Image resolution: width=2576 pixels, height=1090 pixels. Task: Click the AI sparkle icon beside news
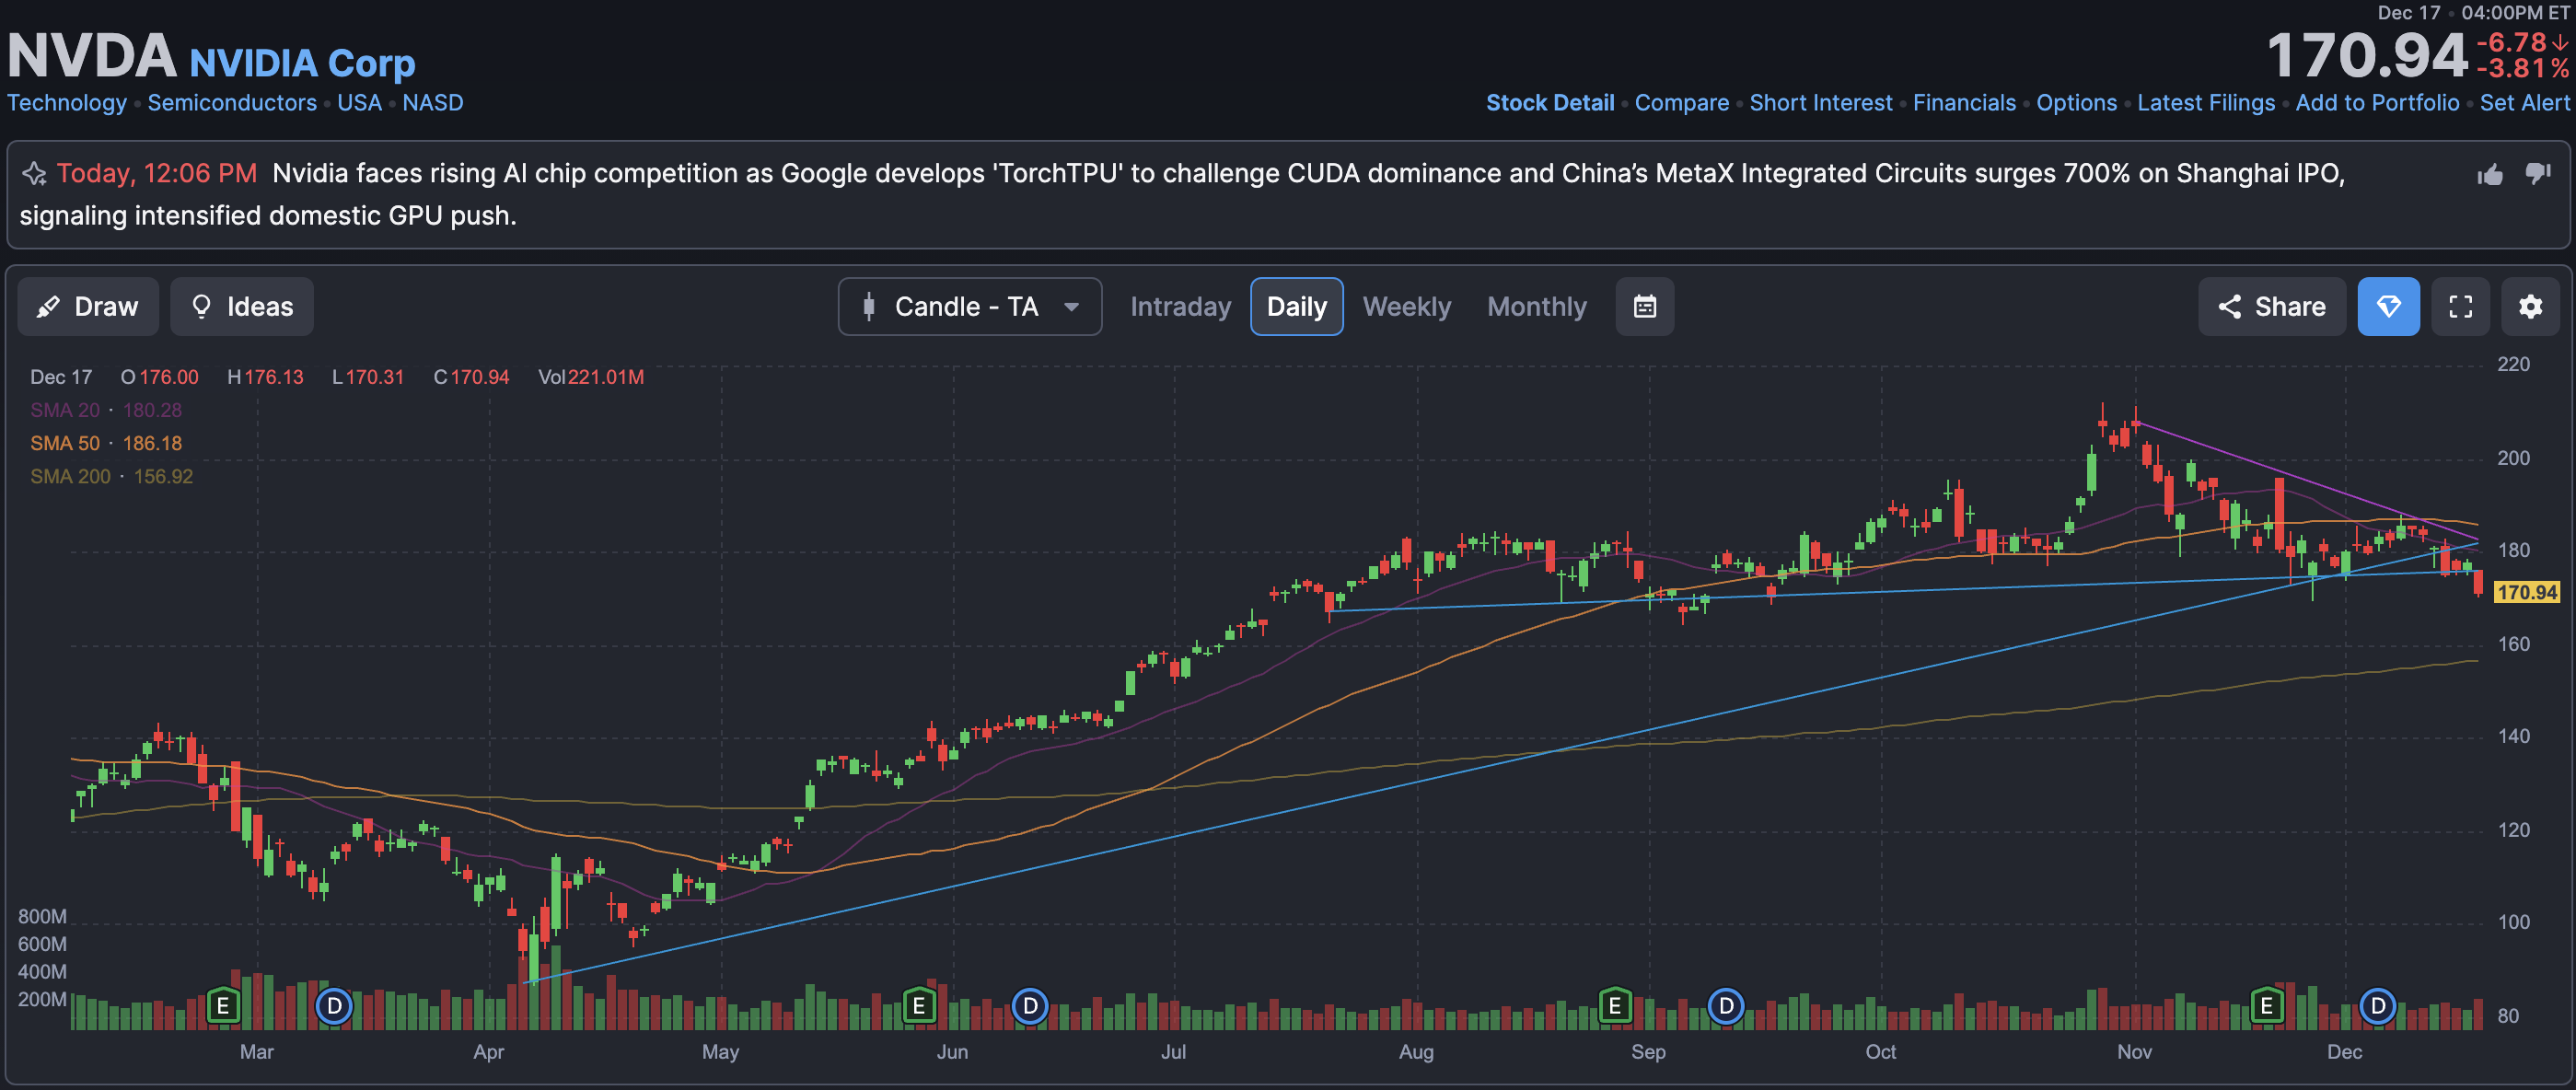click(35, 174)
